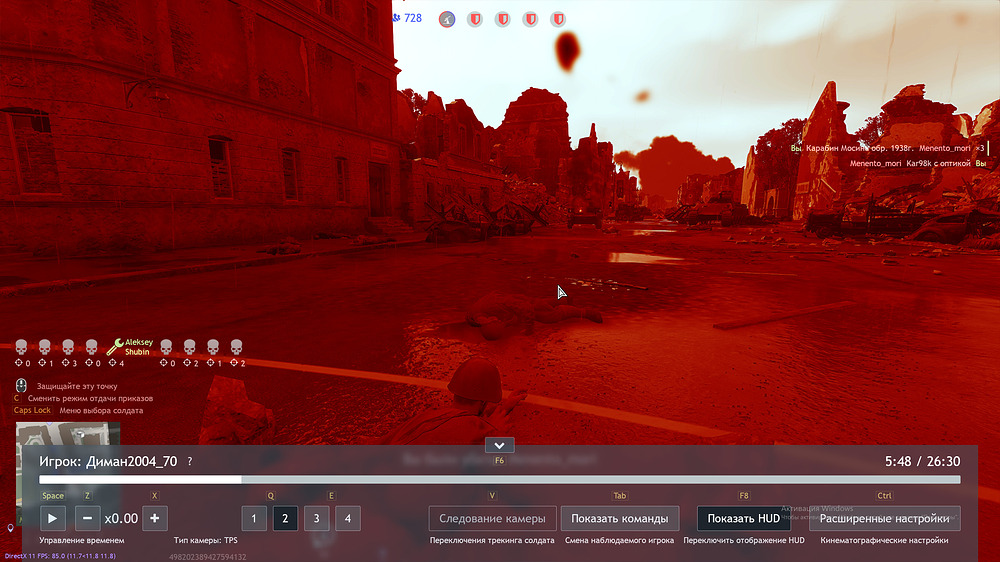The width and height of the screenshot is (1000, 562).
Task: Click the x0.00 playback speed value
Action: point(121,519)
